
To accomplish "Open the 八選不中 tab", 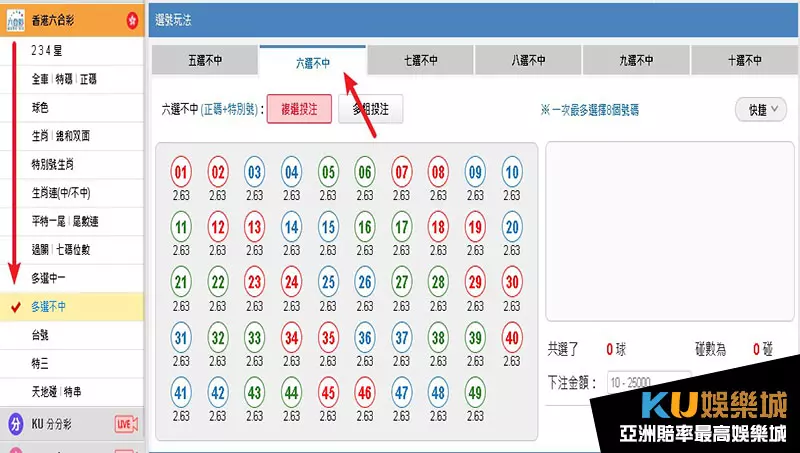I will pyautogui.click(x=528, y=61).
